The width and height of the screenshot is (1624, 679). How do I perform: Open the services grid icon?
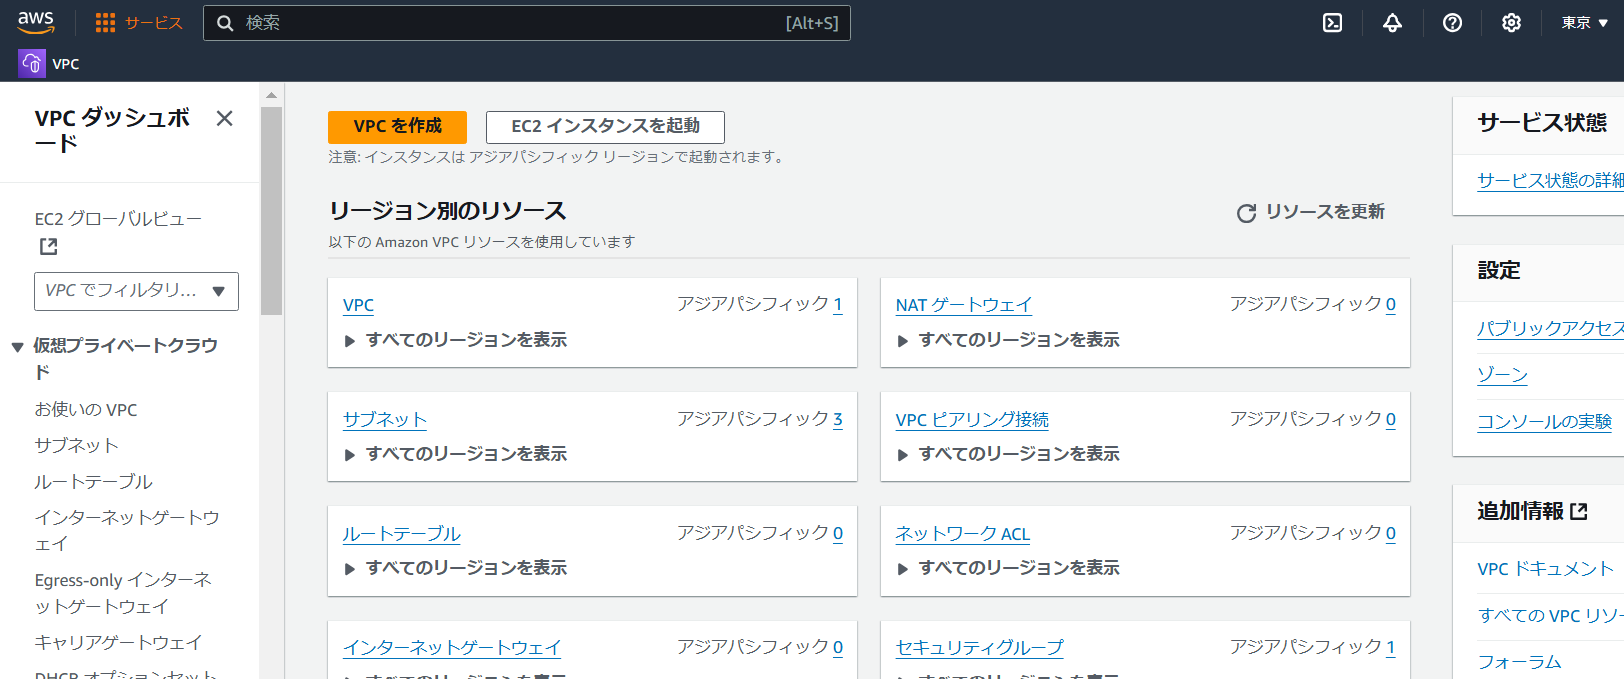pos(105,23)
